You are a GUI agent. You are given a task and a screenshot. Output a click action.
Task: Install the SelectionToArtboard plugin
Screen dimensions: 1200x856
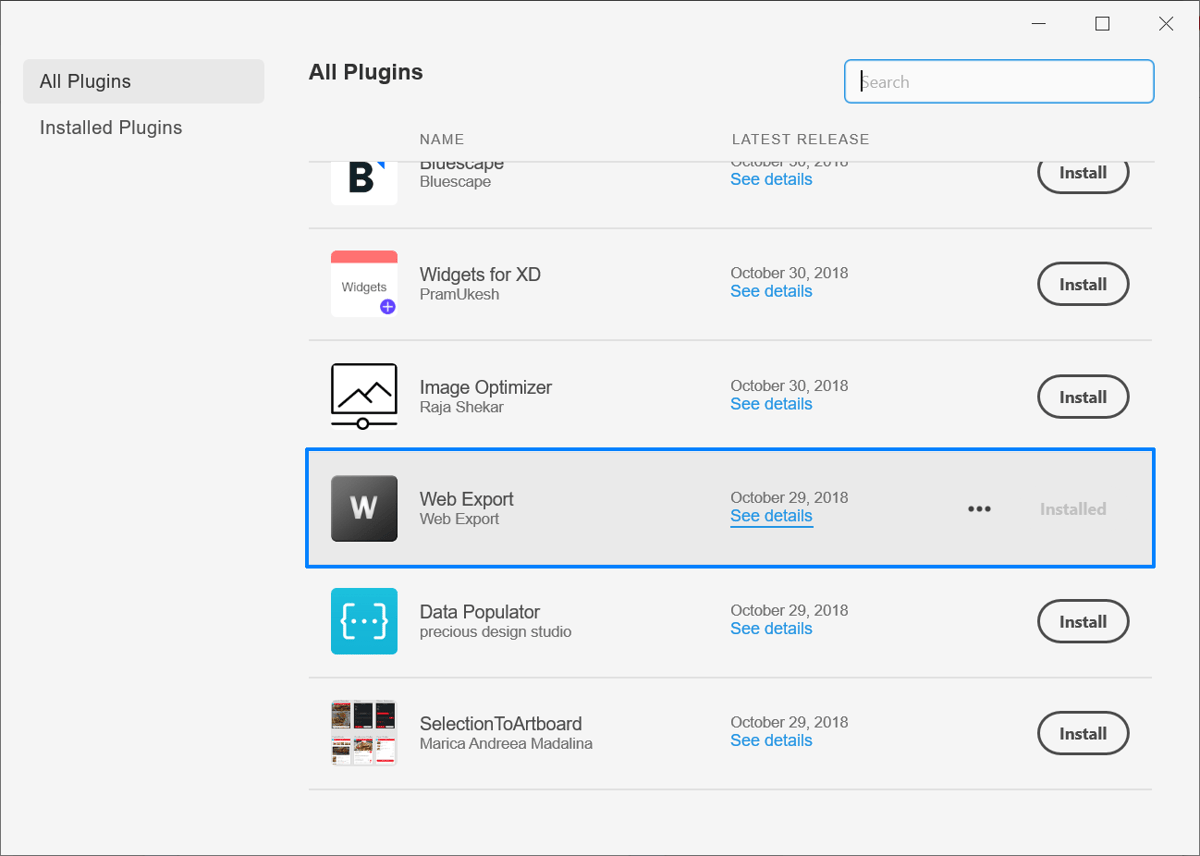[x=1083, y=733]
